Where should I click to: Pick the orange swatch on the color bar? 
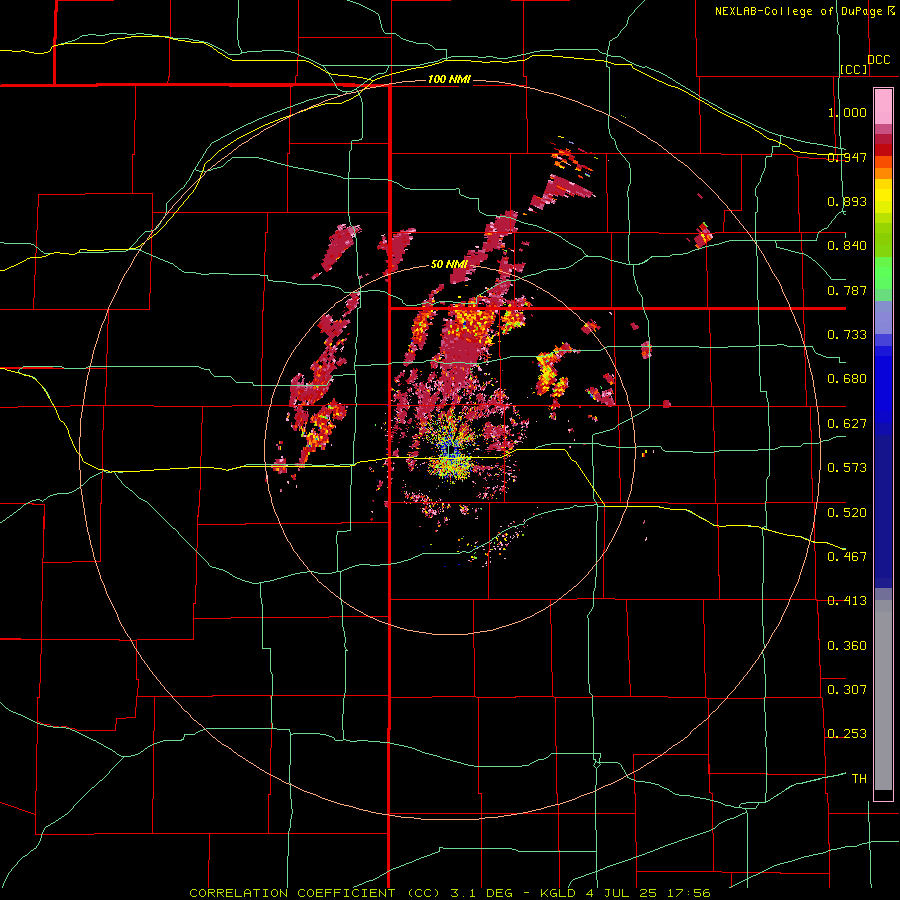(883, 173)
